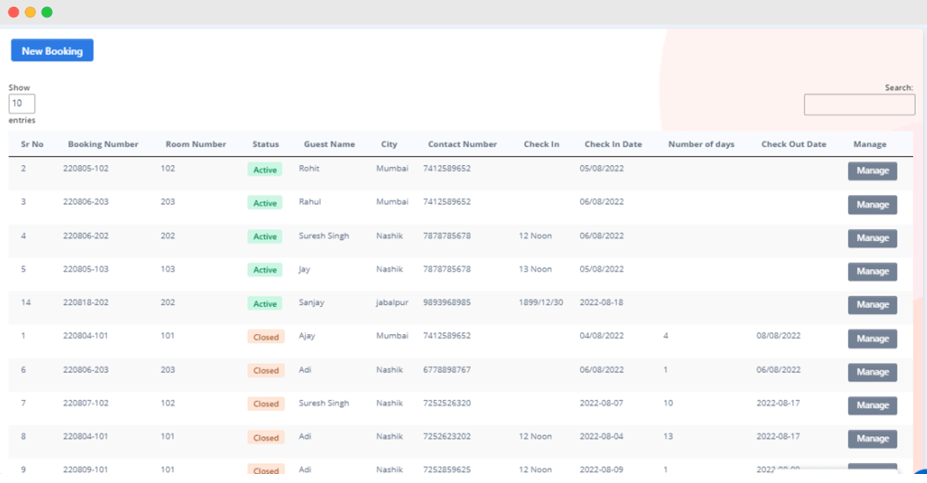Click guest name Ajay

307,336
